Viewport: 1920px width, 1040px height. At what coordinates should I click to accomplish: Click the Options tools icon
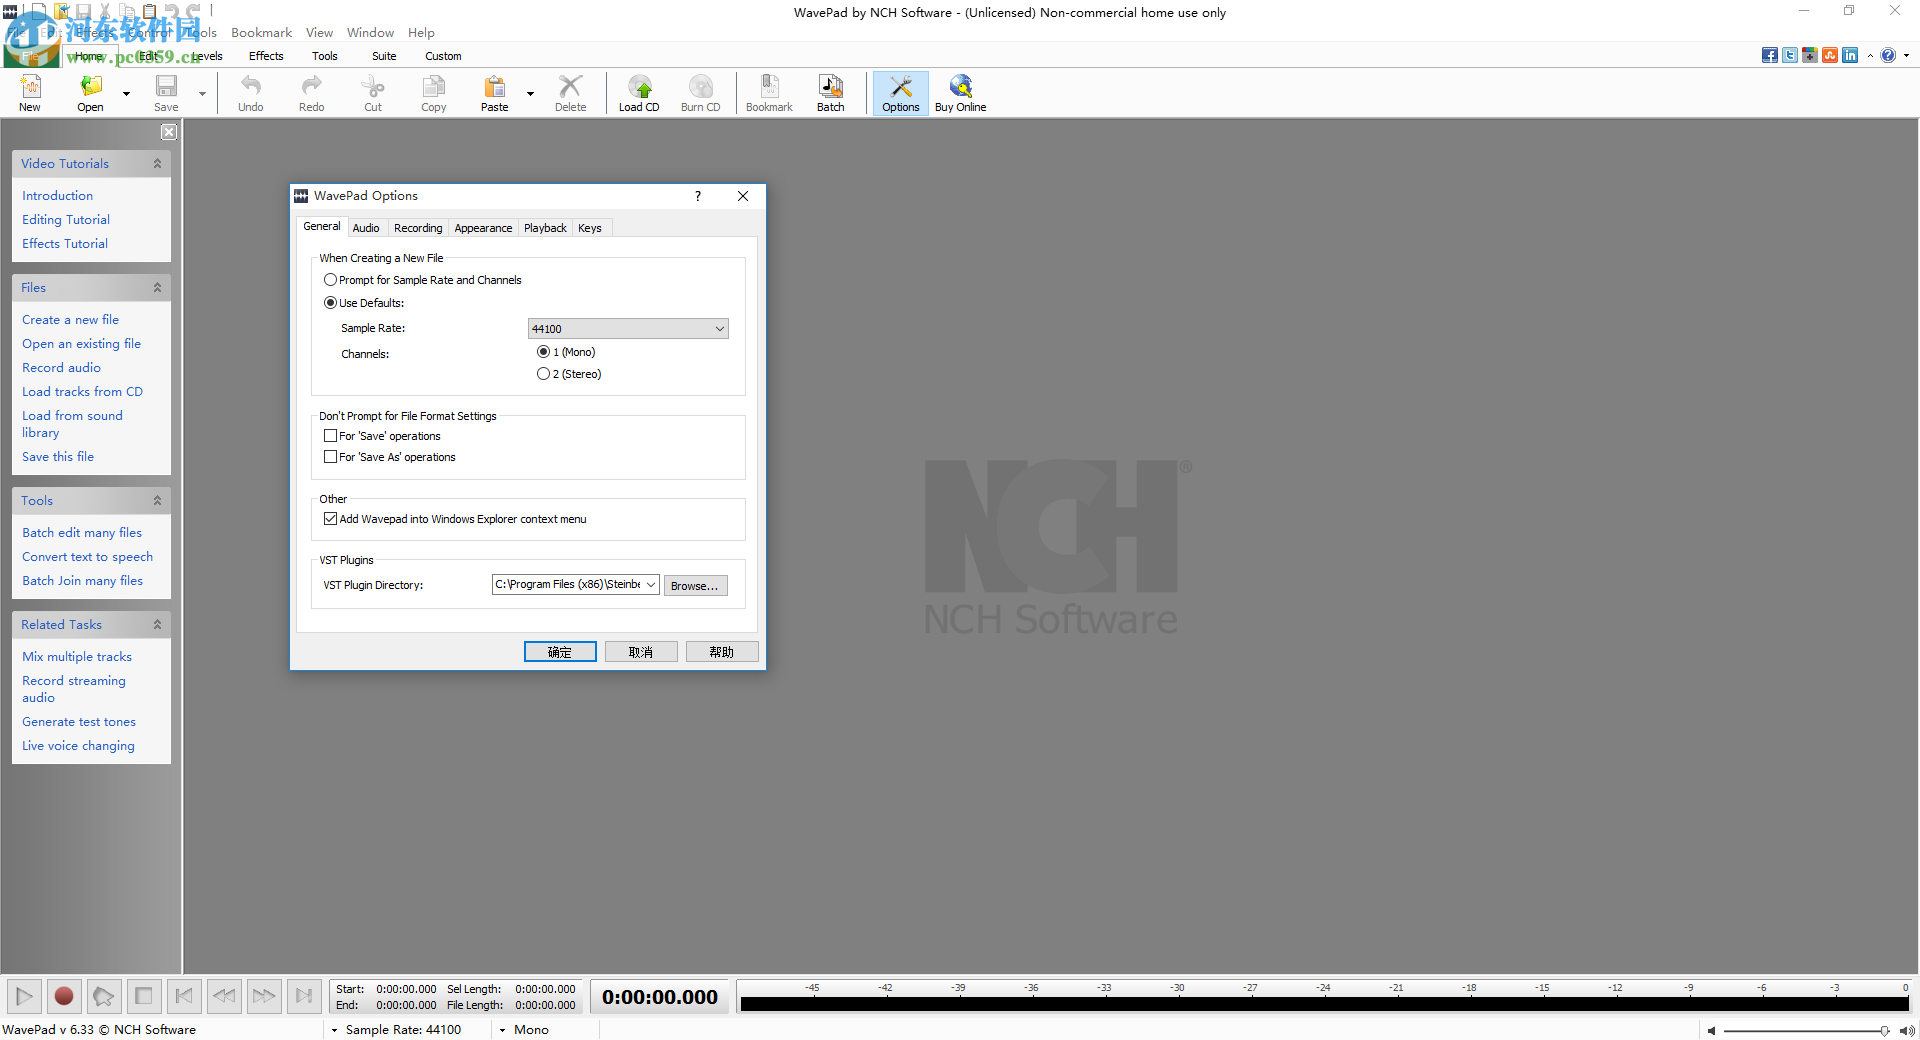coord(901,93)
